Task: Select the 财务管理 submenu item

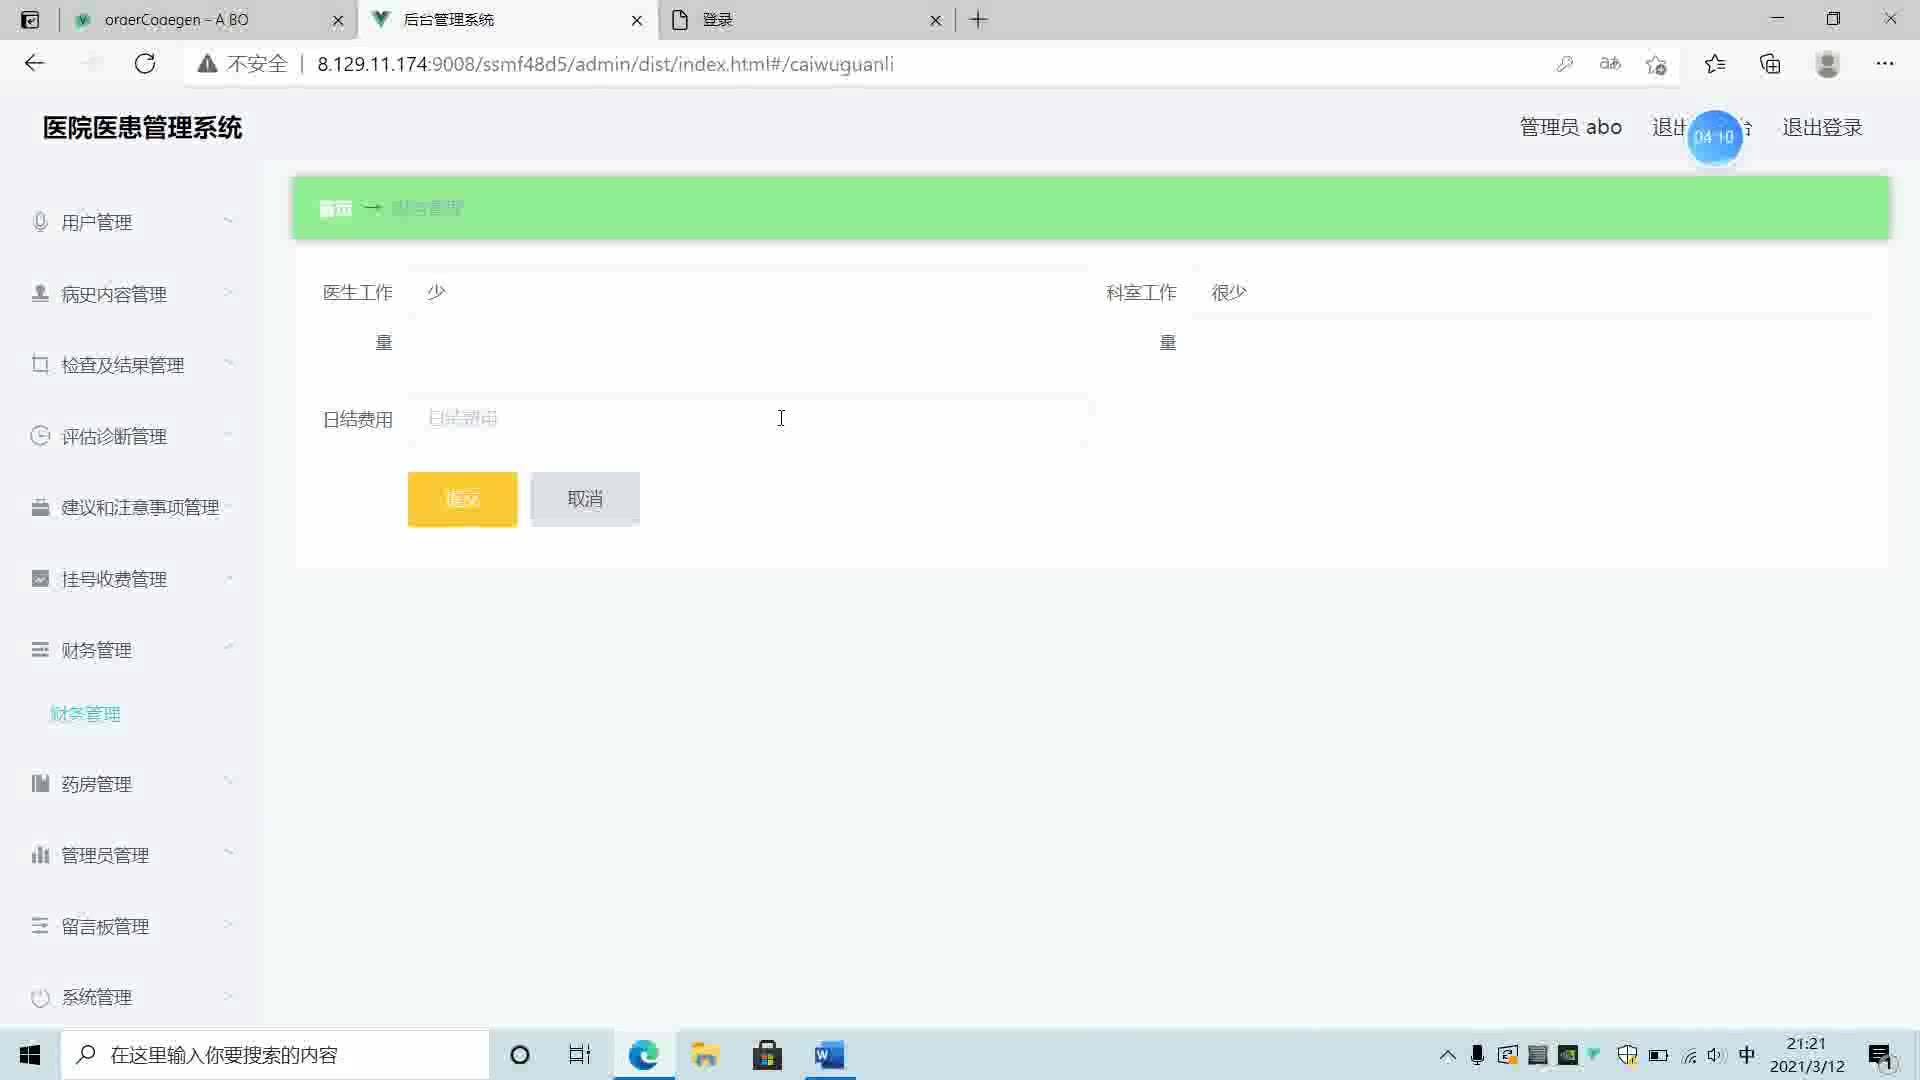Action: [x=85, y=713]
